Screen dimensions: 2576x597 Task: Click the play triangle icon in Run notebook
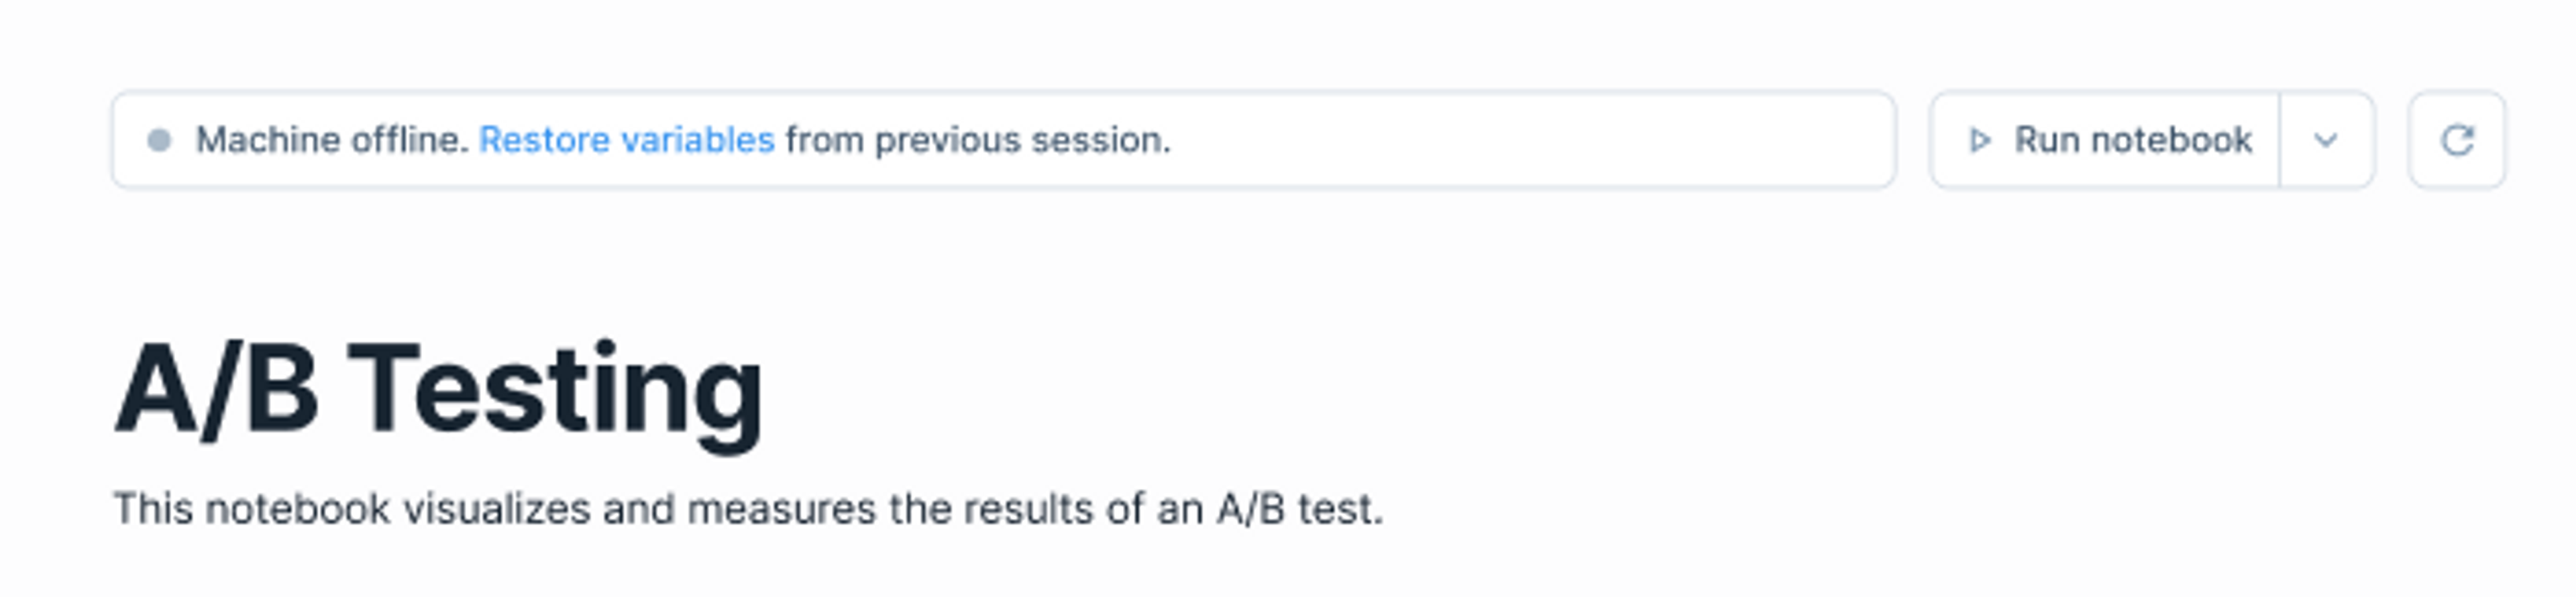[1979, 140]
